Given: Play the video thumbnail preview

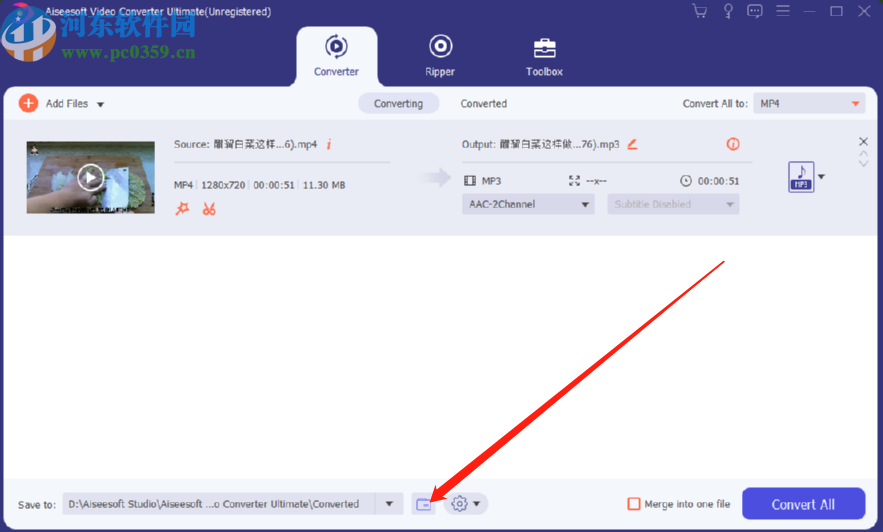Looking at the screenshot, I should pos(90,178).
